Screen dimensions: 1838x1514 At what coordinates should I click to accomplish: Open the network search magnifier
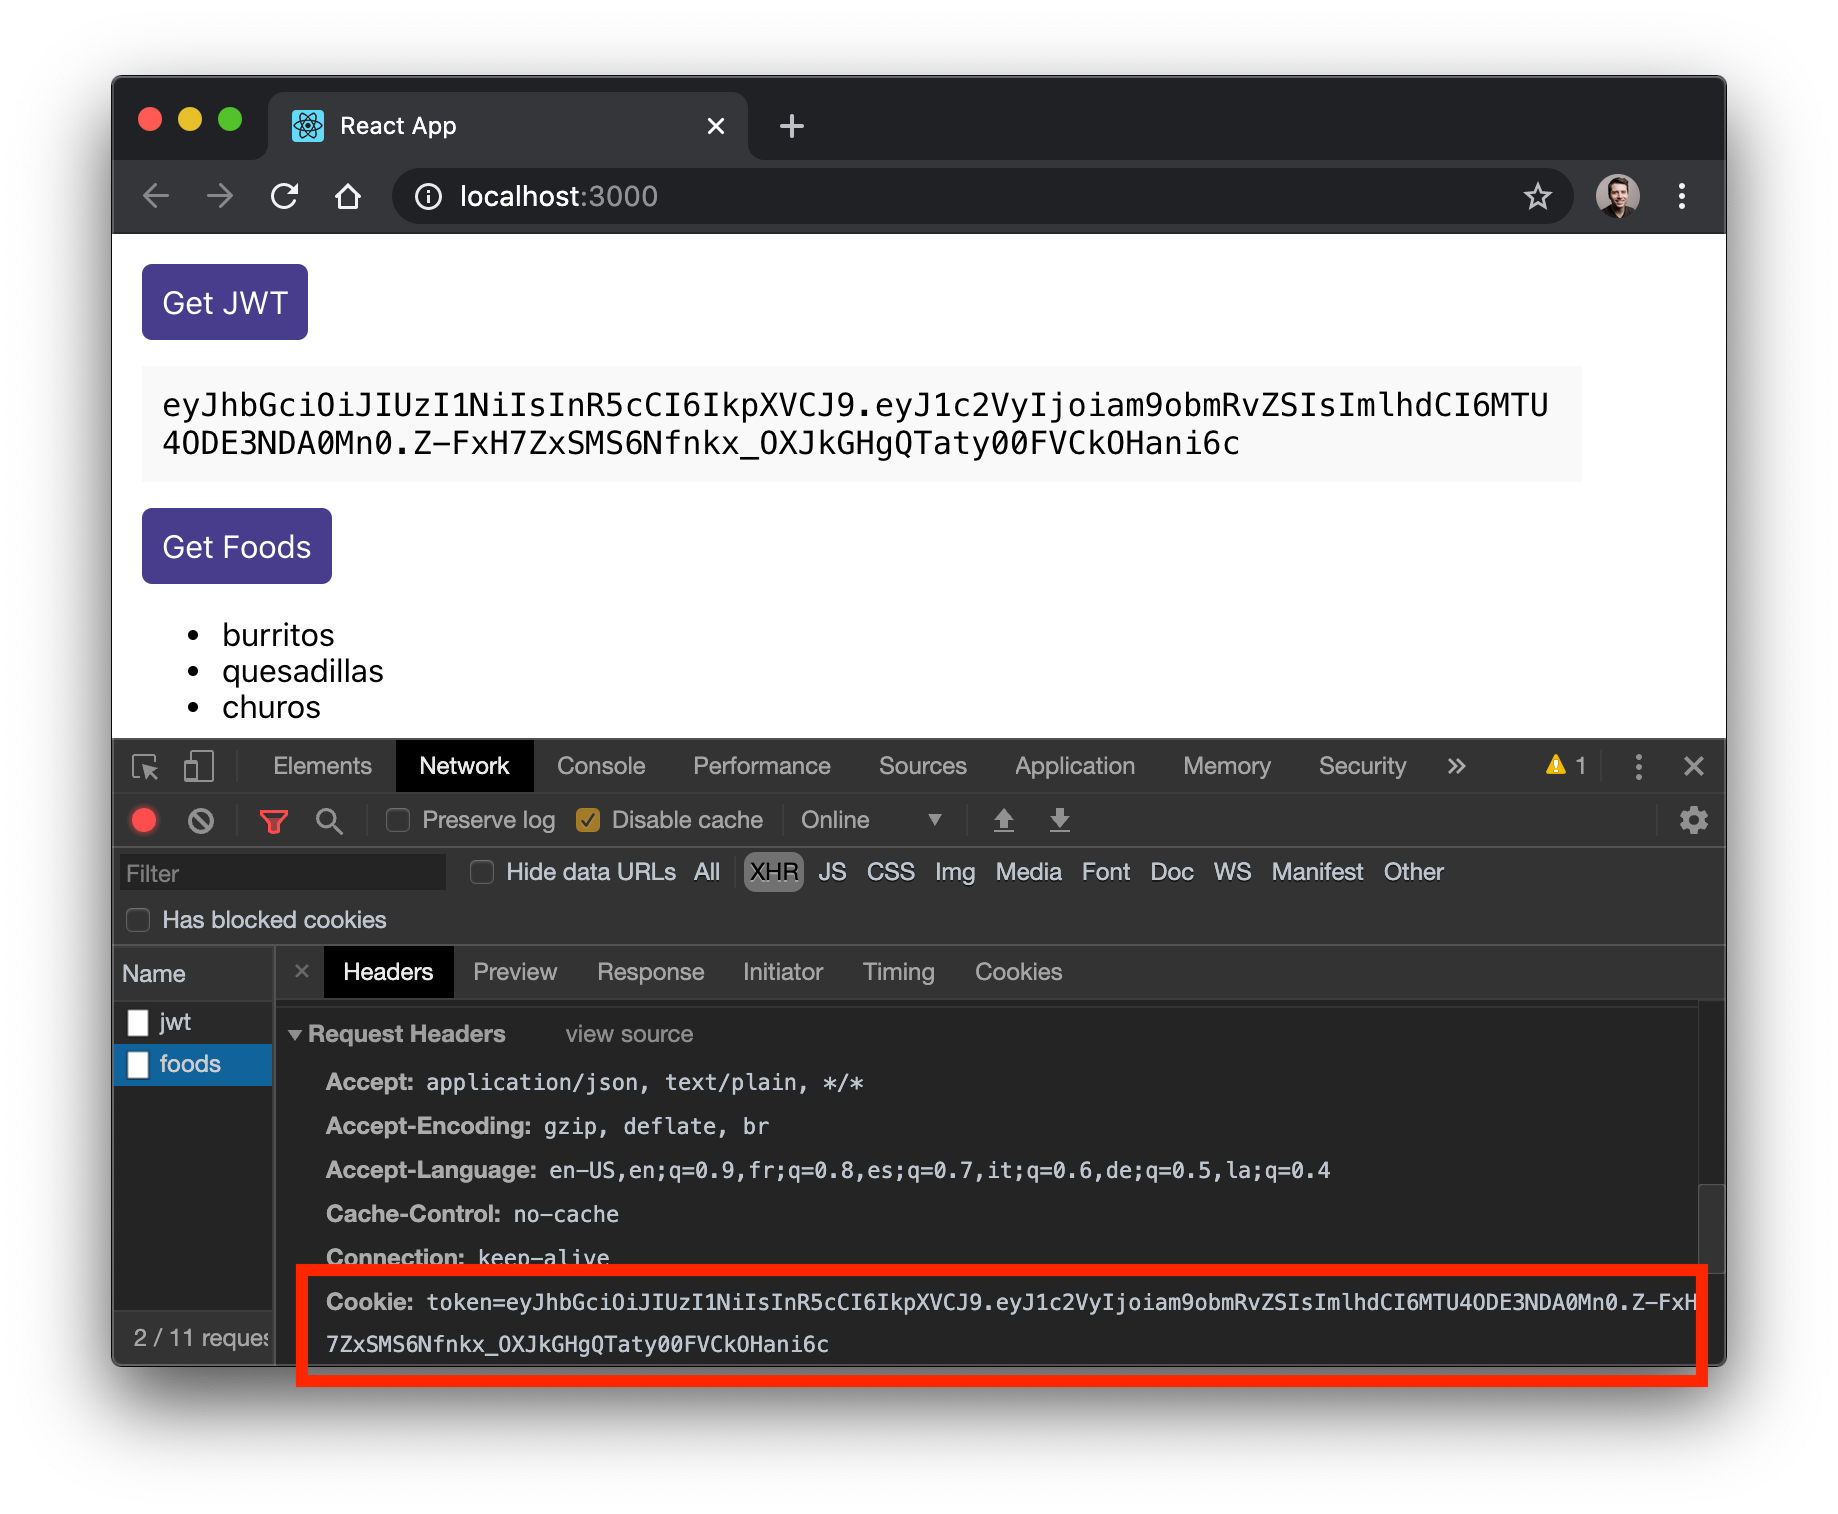(x=329, y=821)
